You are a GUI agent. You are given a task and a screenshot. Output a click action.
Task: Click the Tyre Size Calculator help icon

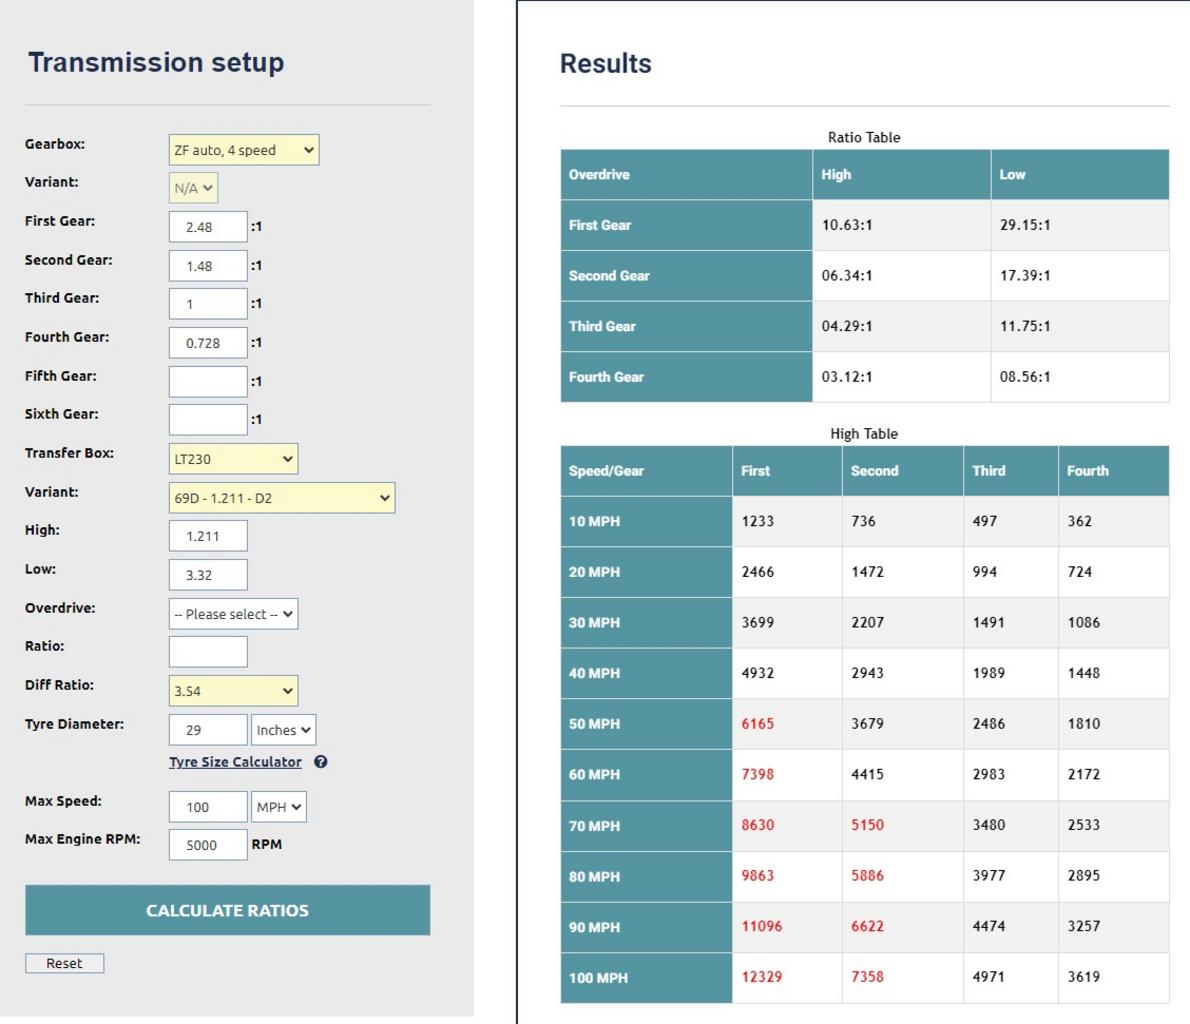tap(320, 761)
